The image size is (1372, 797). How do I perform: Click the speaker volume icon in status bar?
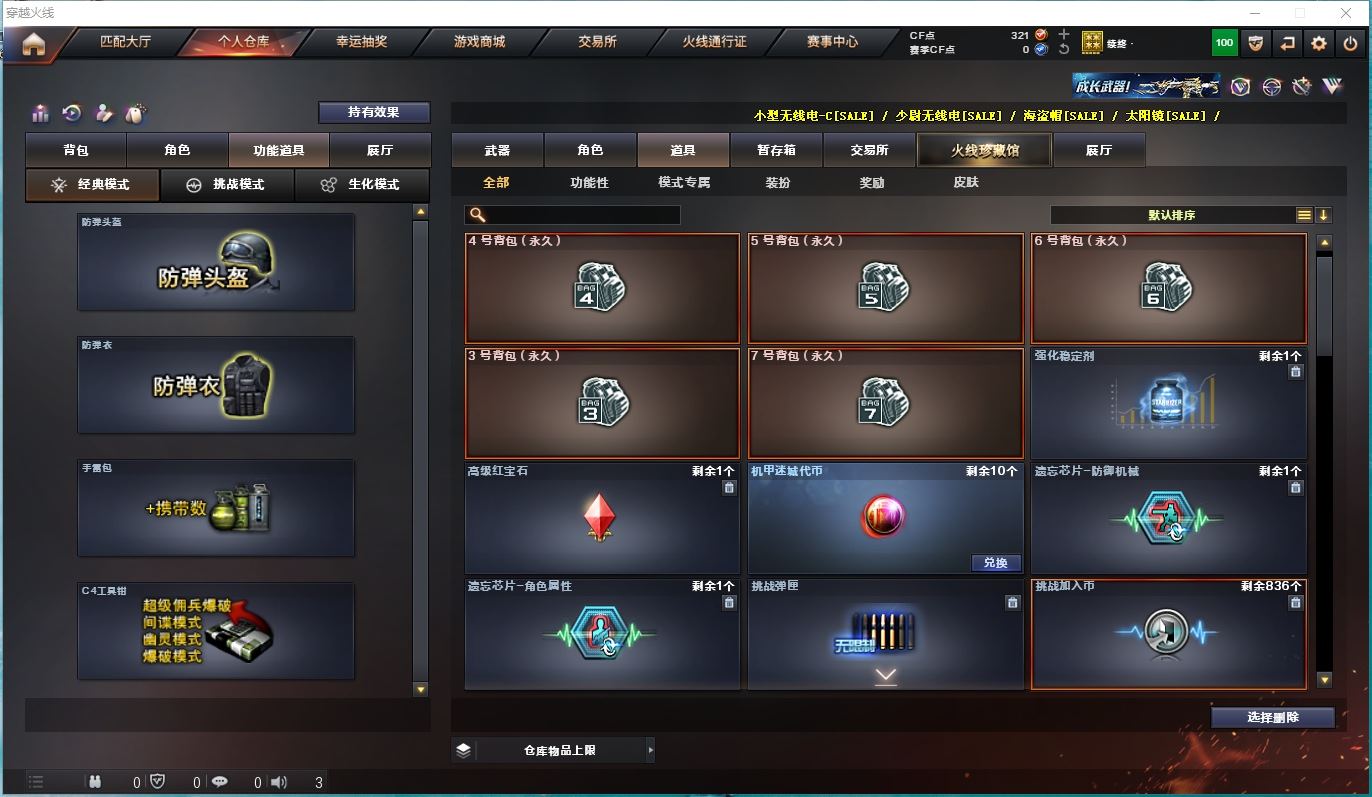279,782
